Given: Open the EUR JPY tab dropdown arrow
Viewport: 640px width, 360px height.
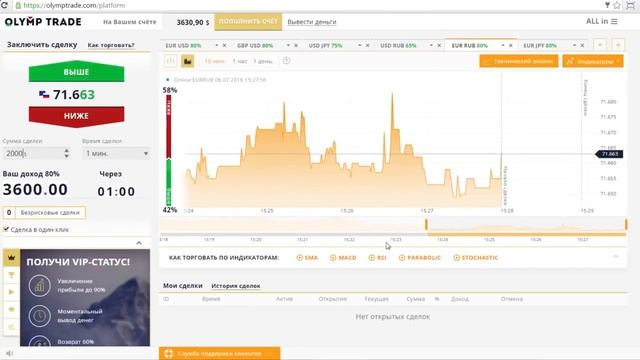Looking at the screenshot, I should 574,45.
